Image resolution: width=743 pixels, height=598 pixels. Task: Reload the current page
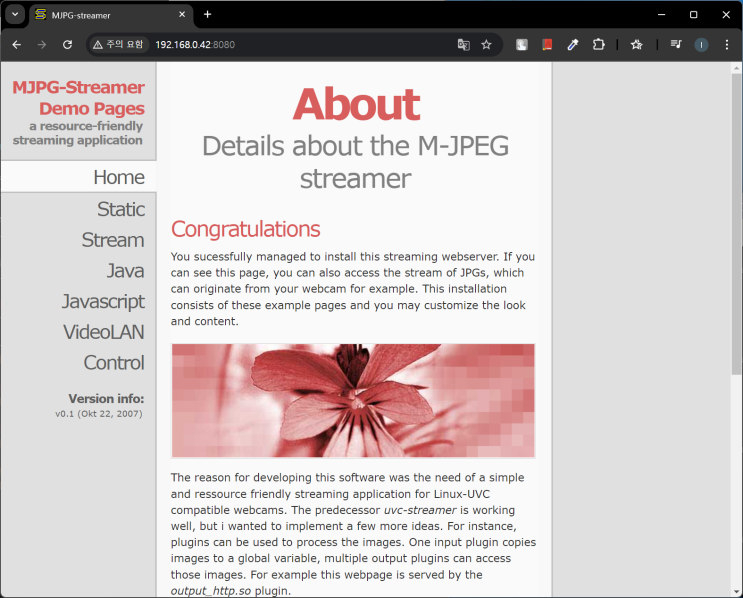(x=67, y=45)
